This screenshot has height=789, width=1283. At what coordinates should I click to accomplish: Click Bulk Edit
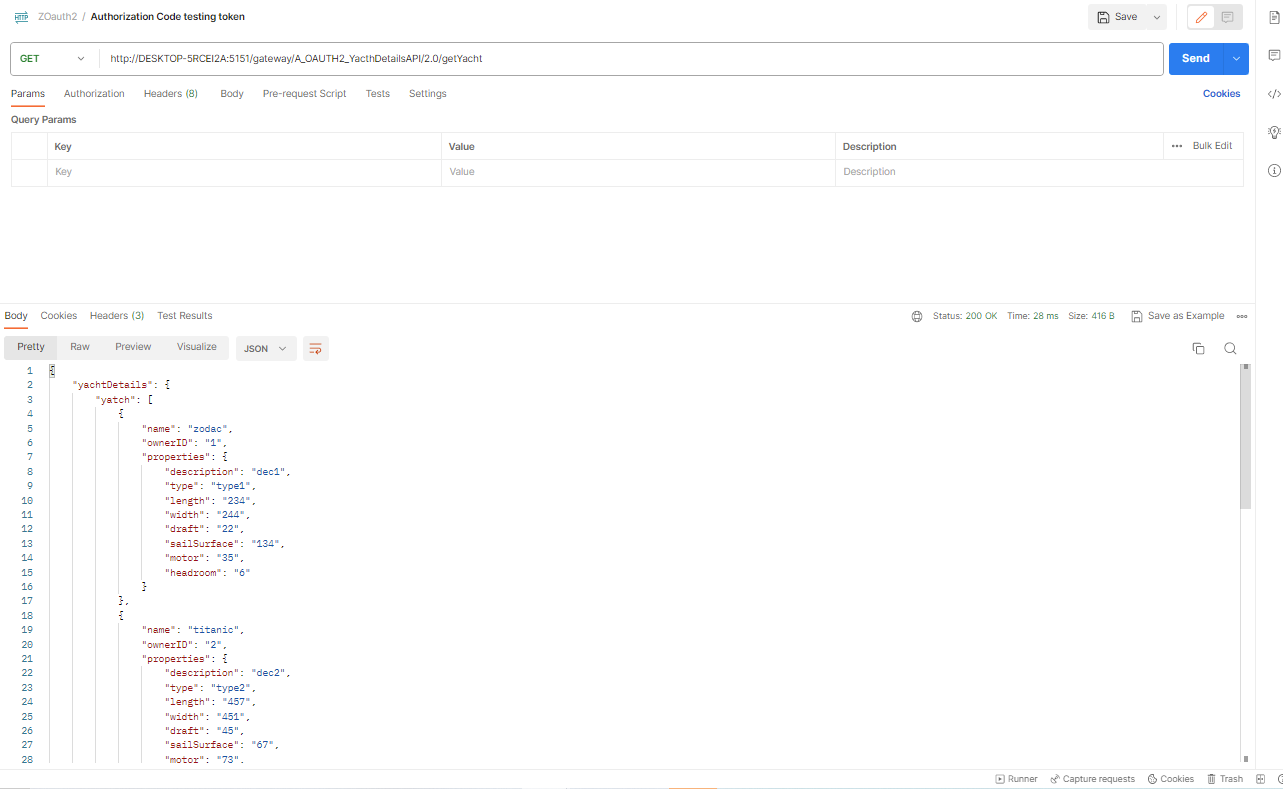(1212, 146)
